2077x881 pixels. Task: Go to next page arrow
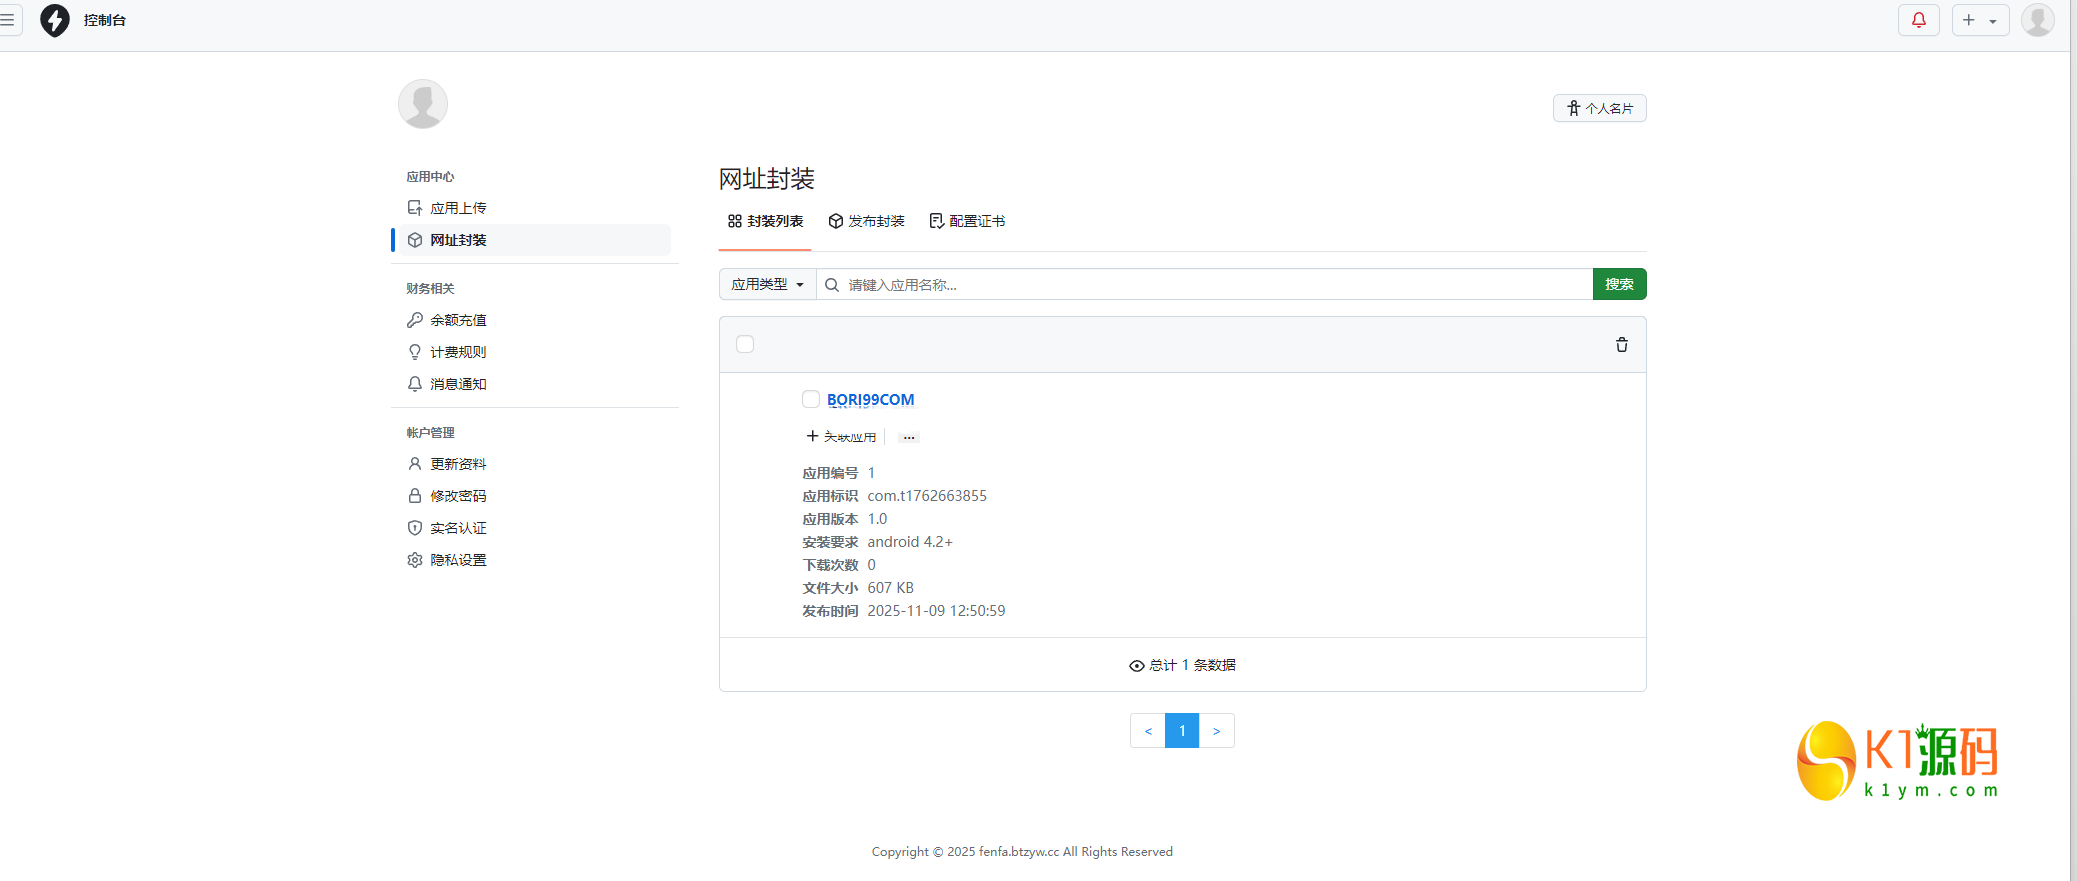pos(1216,731)
